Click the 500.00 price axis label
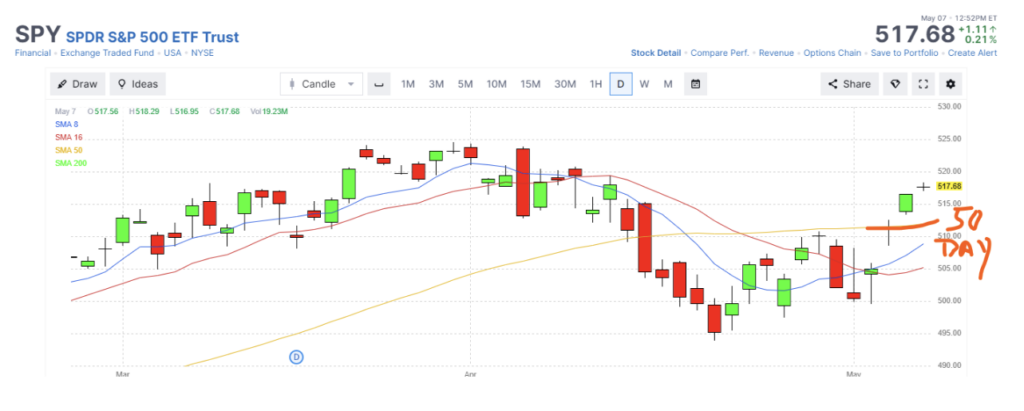The image size is (1024, 411). tap(948, 301)
